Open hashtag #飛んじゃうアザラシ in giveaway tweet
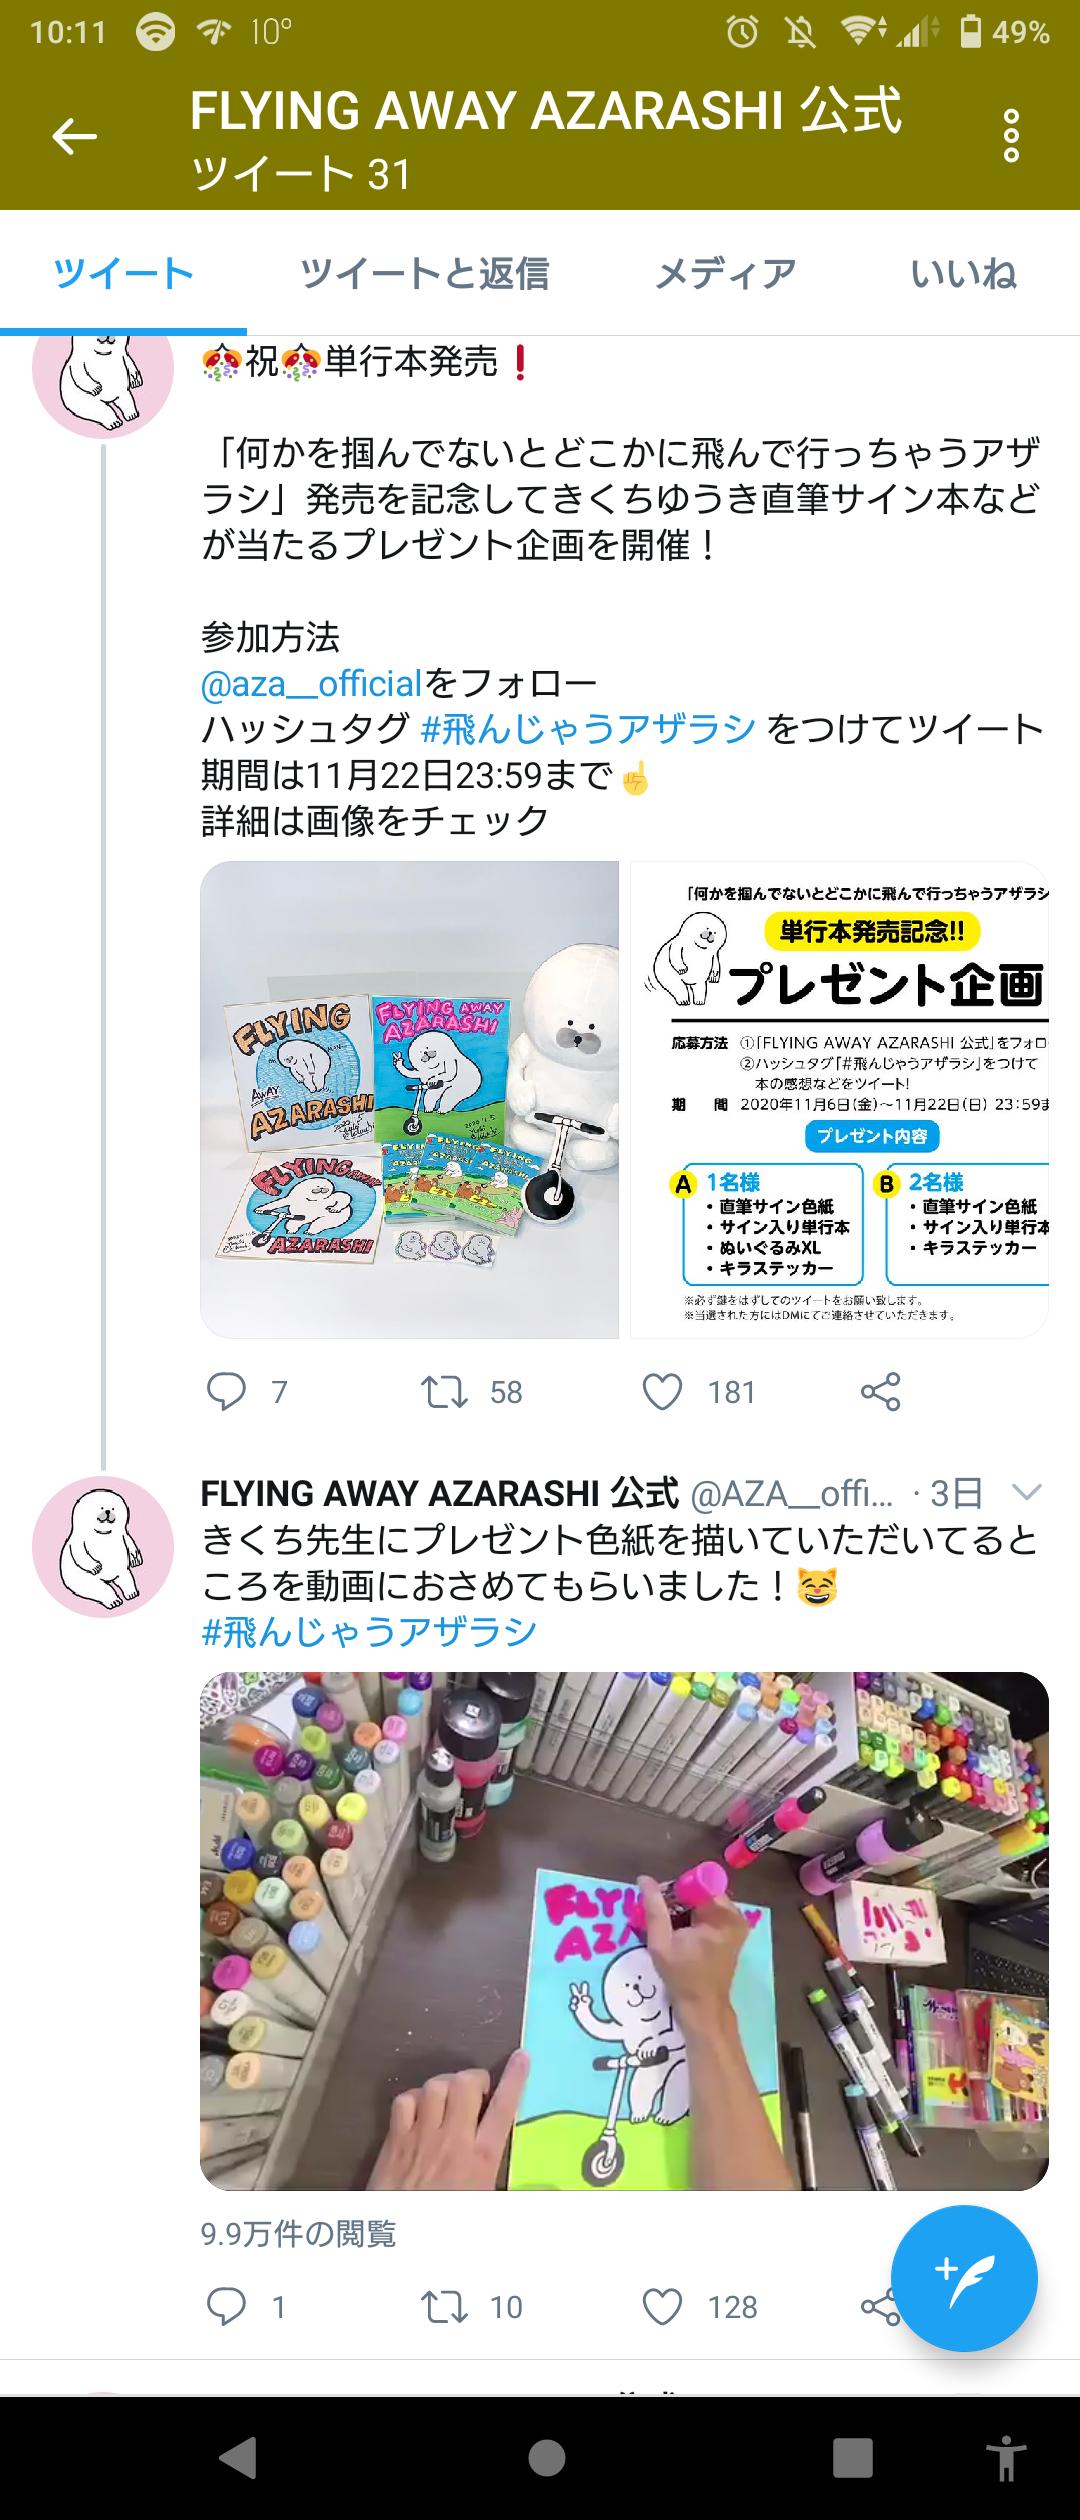The image size is (1080, 2520). tap(588, 729)
